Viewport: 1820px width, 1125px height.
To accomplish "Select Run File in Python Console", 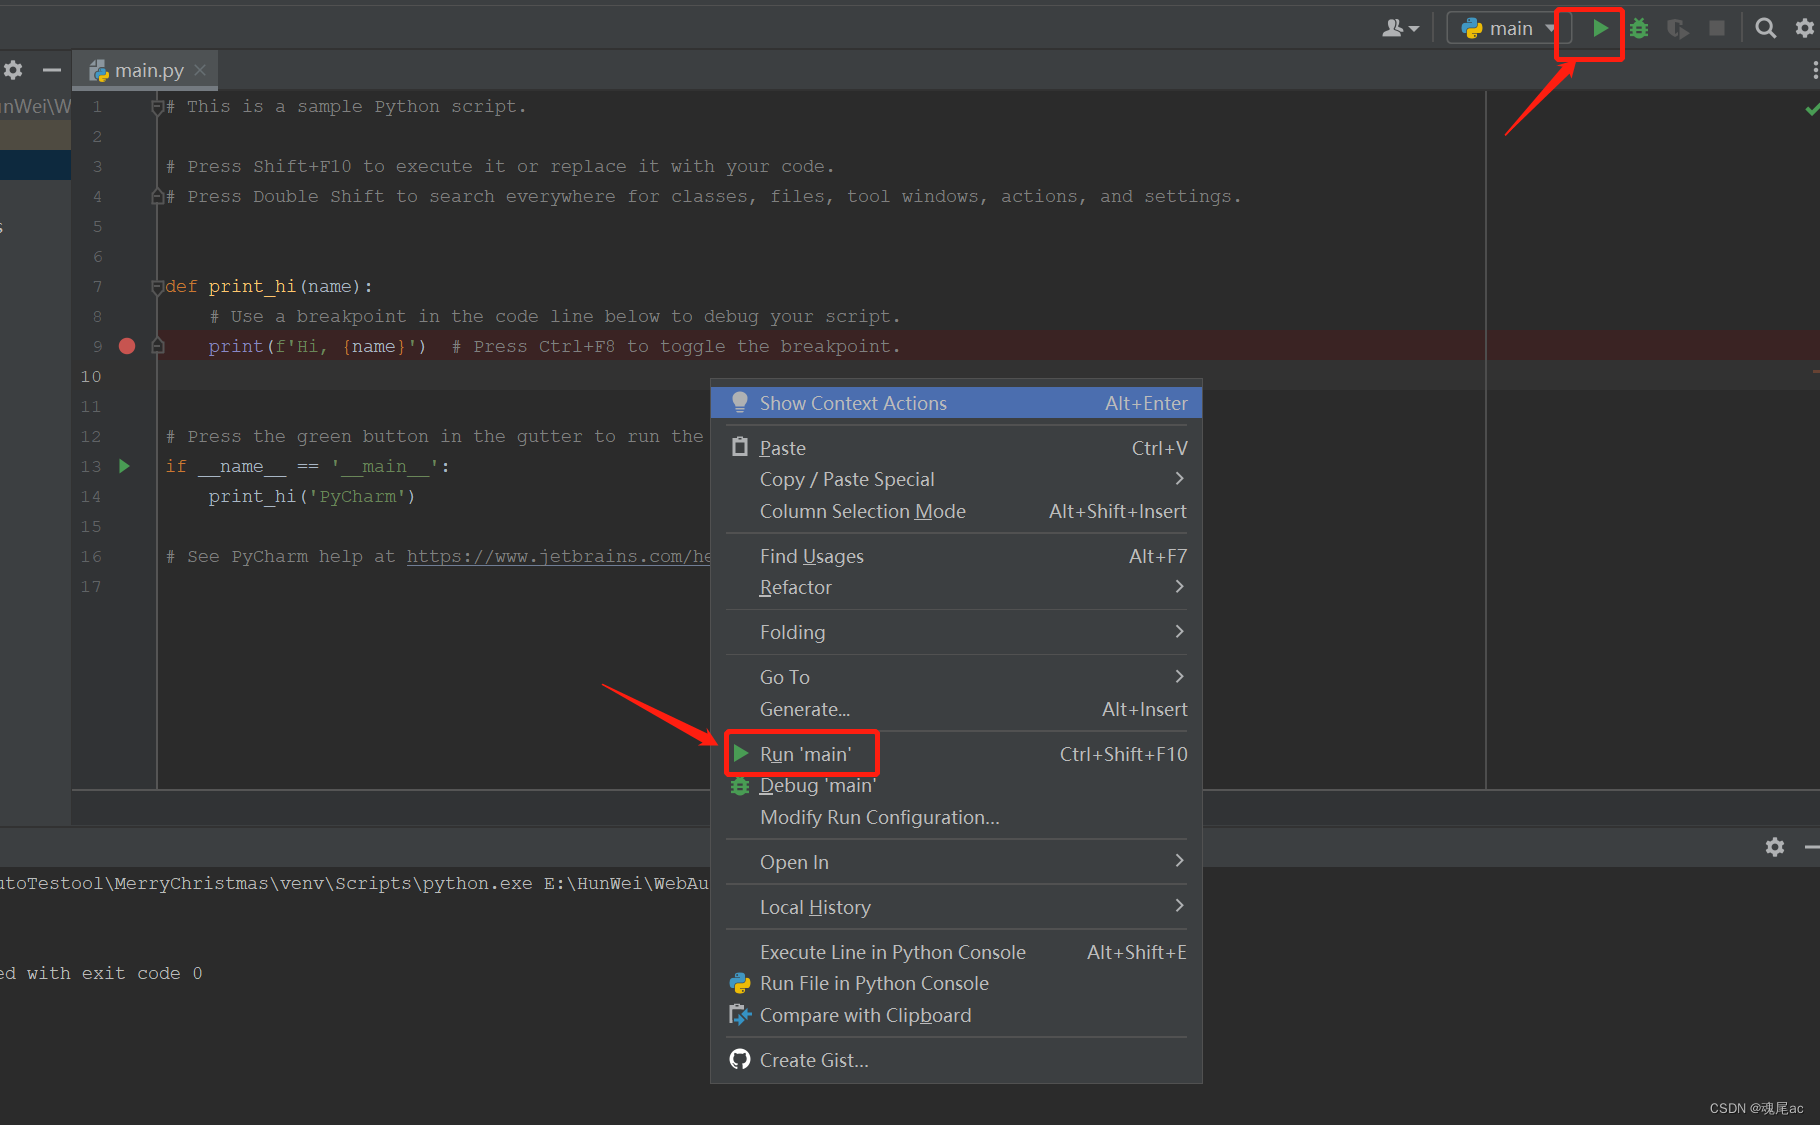I will tap(956, 983).
